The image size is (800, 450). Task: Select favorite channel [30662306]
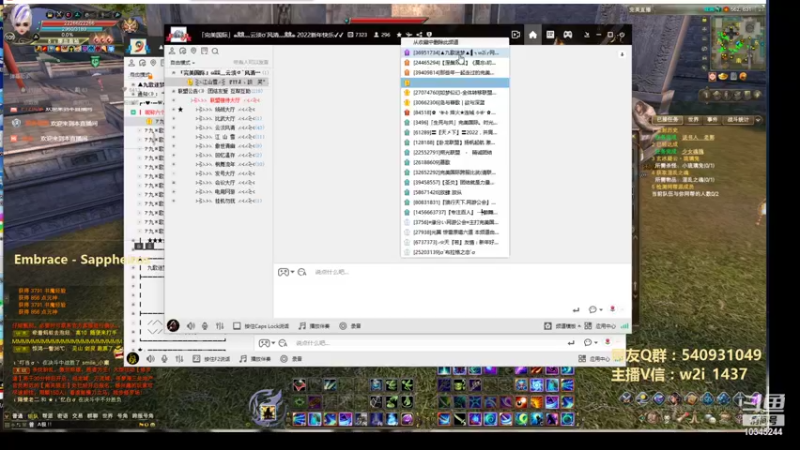(455, 103)
